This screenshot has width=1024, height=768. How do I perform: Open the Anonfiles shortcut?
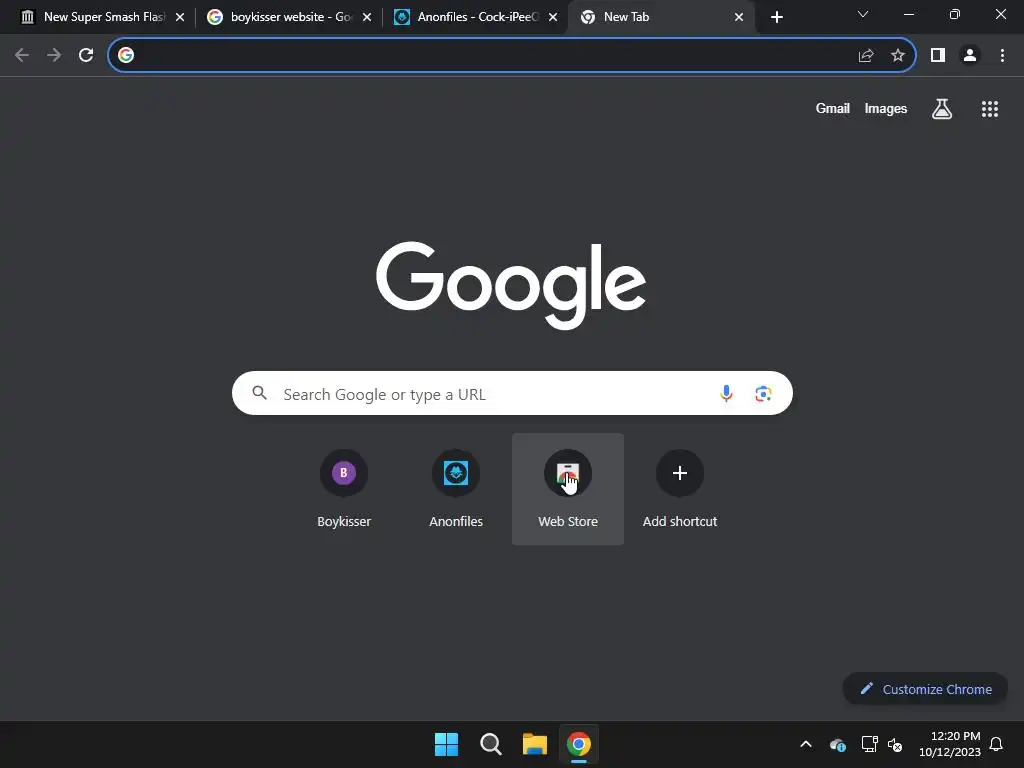(x=456, y=488)
